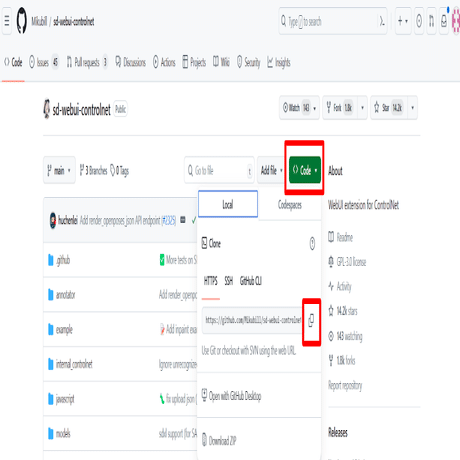Open the Star lists dropdown arrow
Image resolution: width=460 pixels, height=460 pixels.
pos(412,108)
